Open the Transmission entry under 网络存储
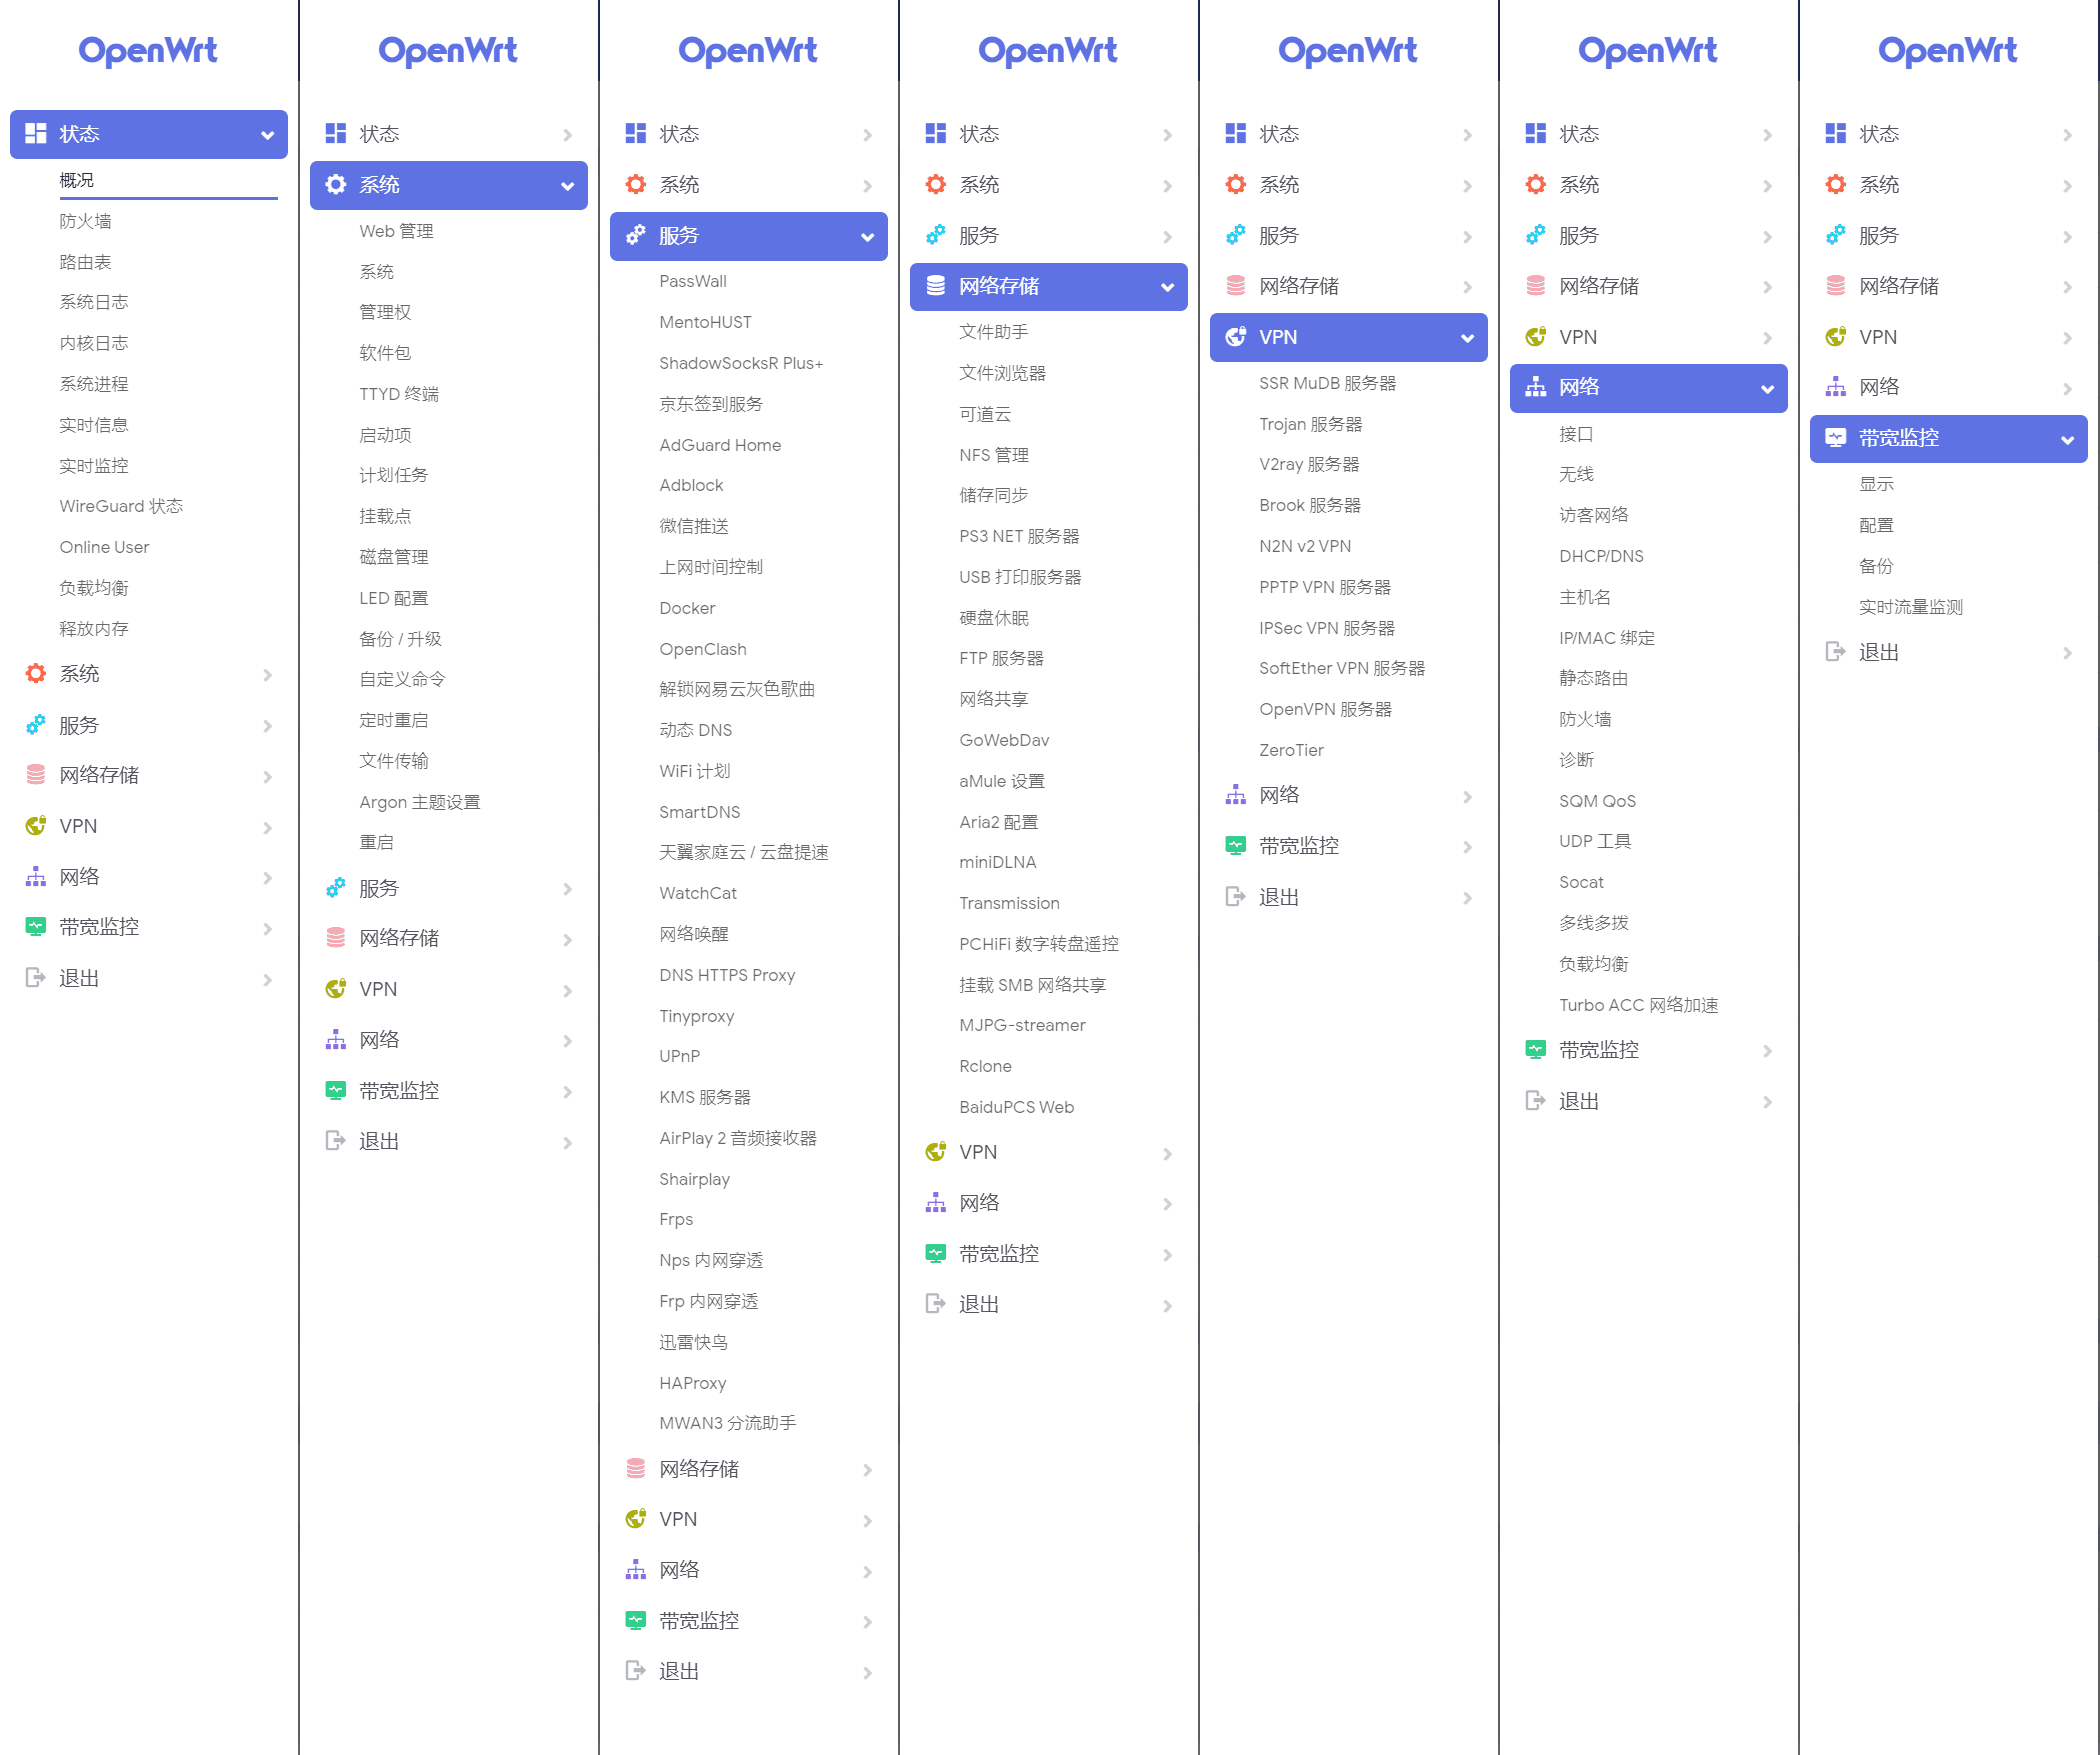 coord(1009,903)
